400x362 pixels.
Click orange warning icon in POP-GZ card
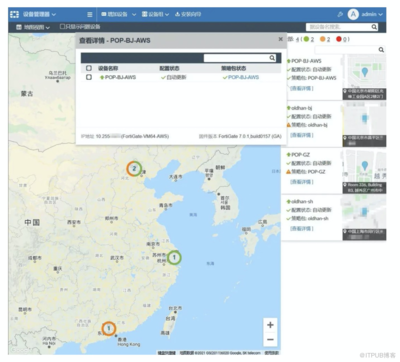click(x=289, y=172)
